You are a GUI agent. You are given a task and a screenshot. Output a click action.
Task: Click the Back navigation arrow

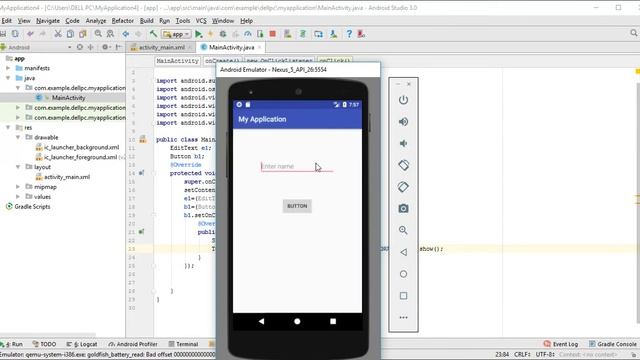pos(126,34)
